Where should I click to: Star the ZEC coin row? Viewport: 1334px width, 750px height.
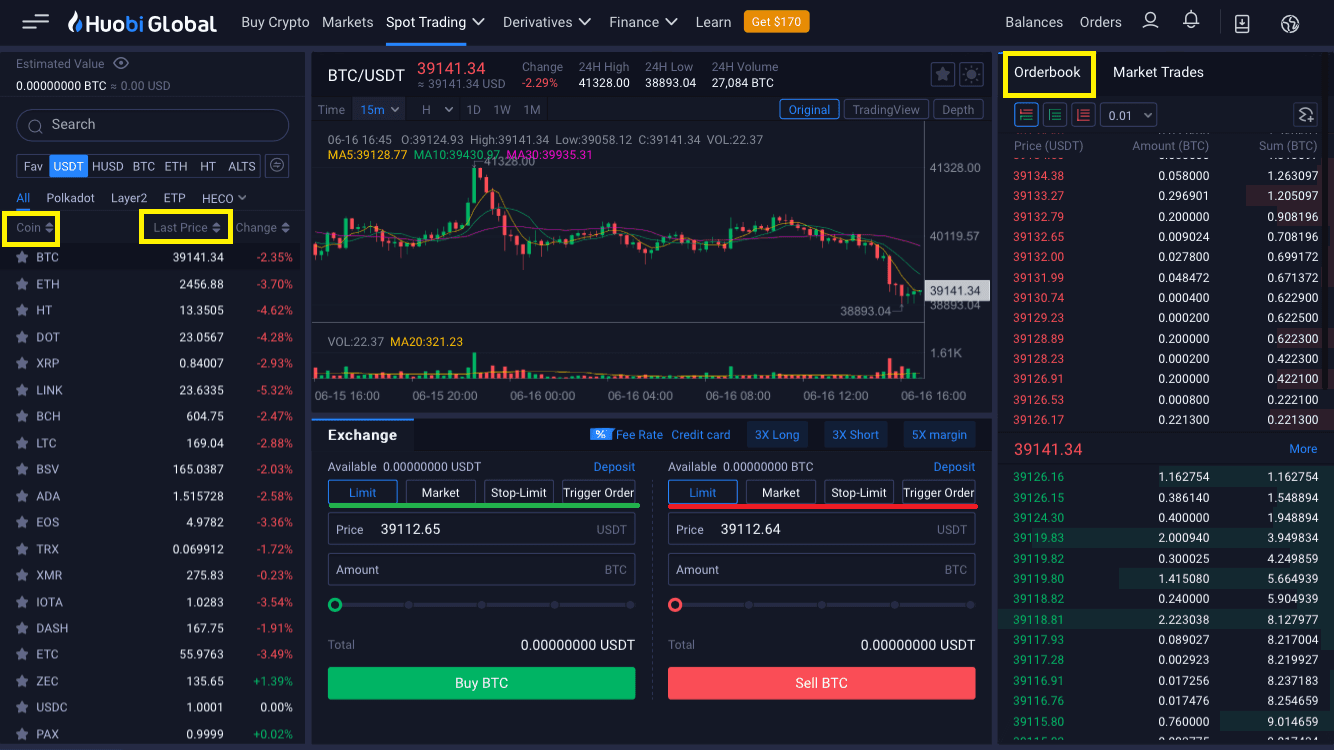point(22,681)
